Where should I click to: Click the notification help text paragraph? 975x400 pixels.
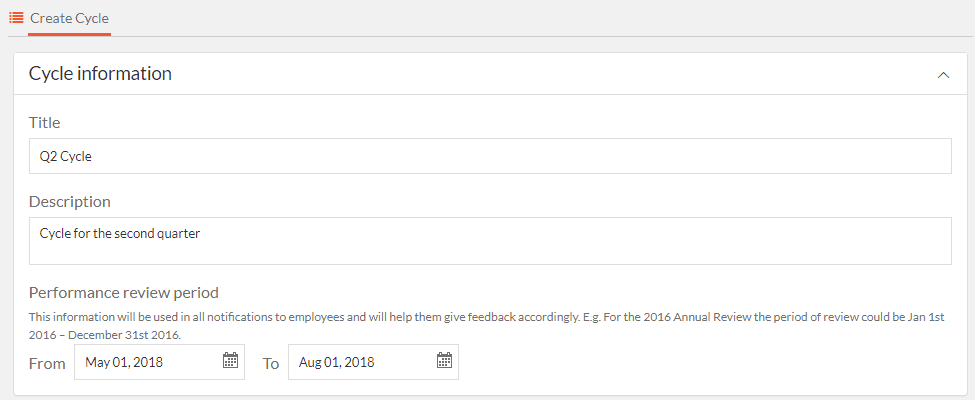point(487,325)
